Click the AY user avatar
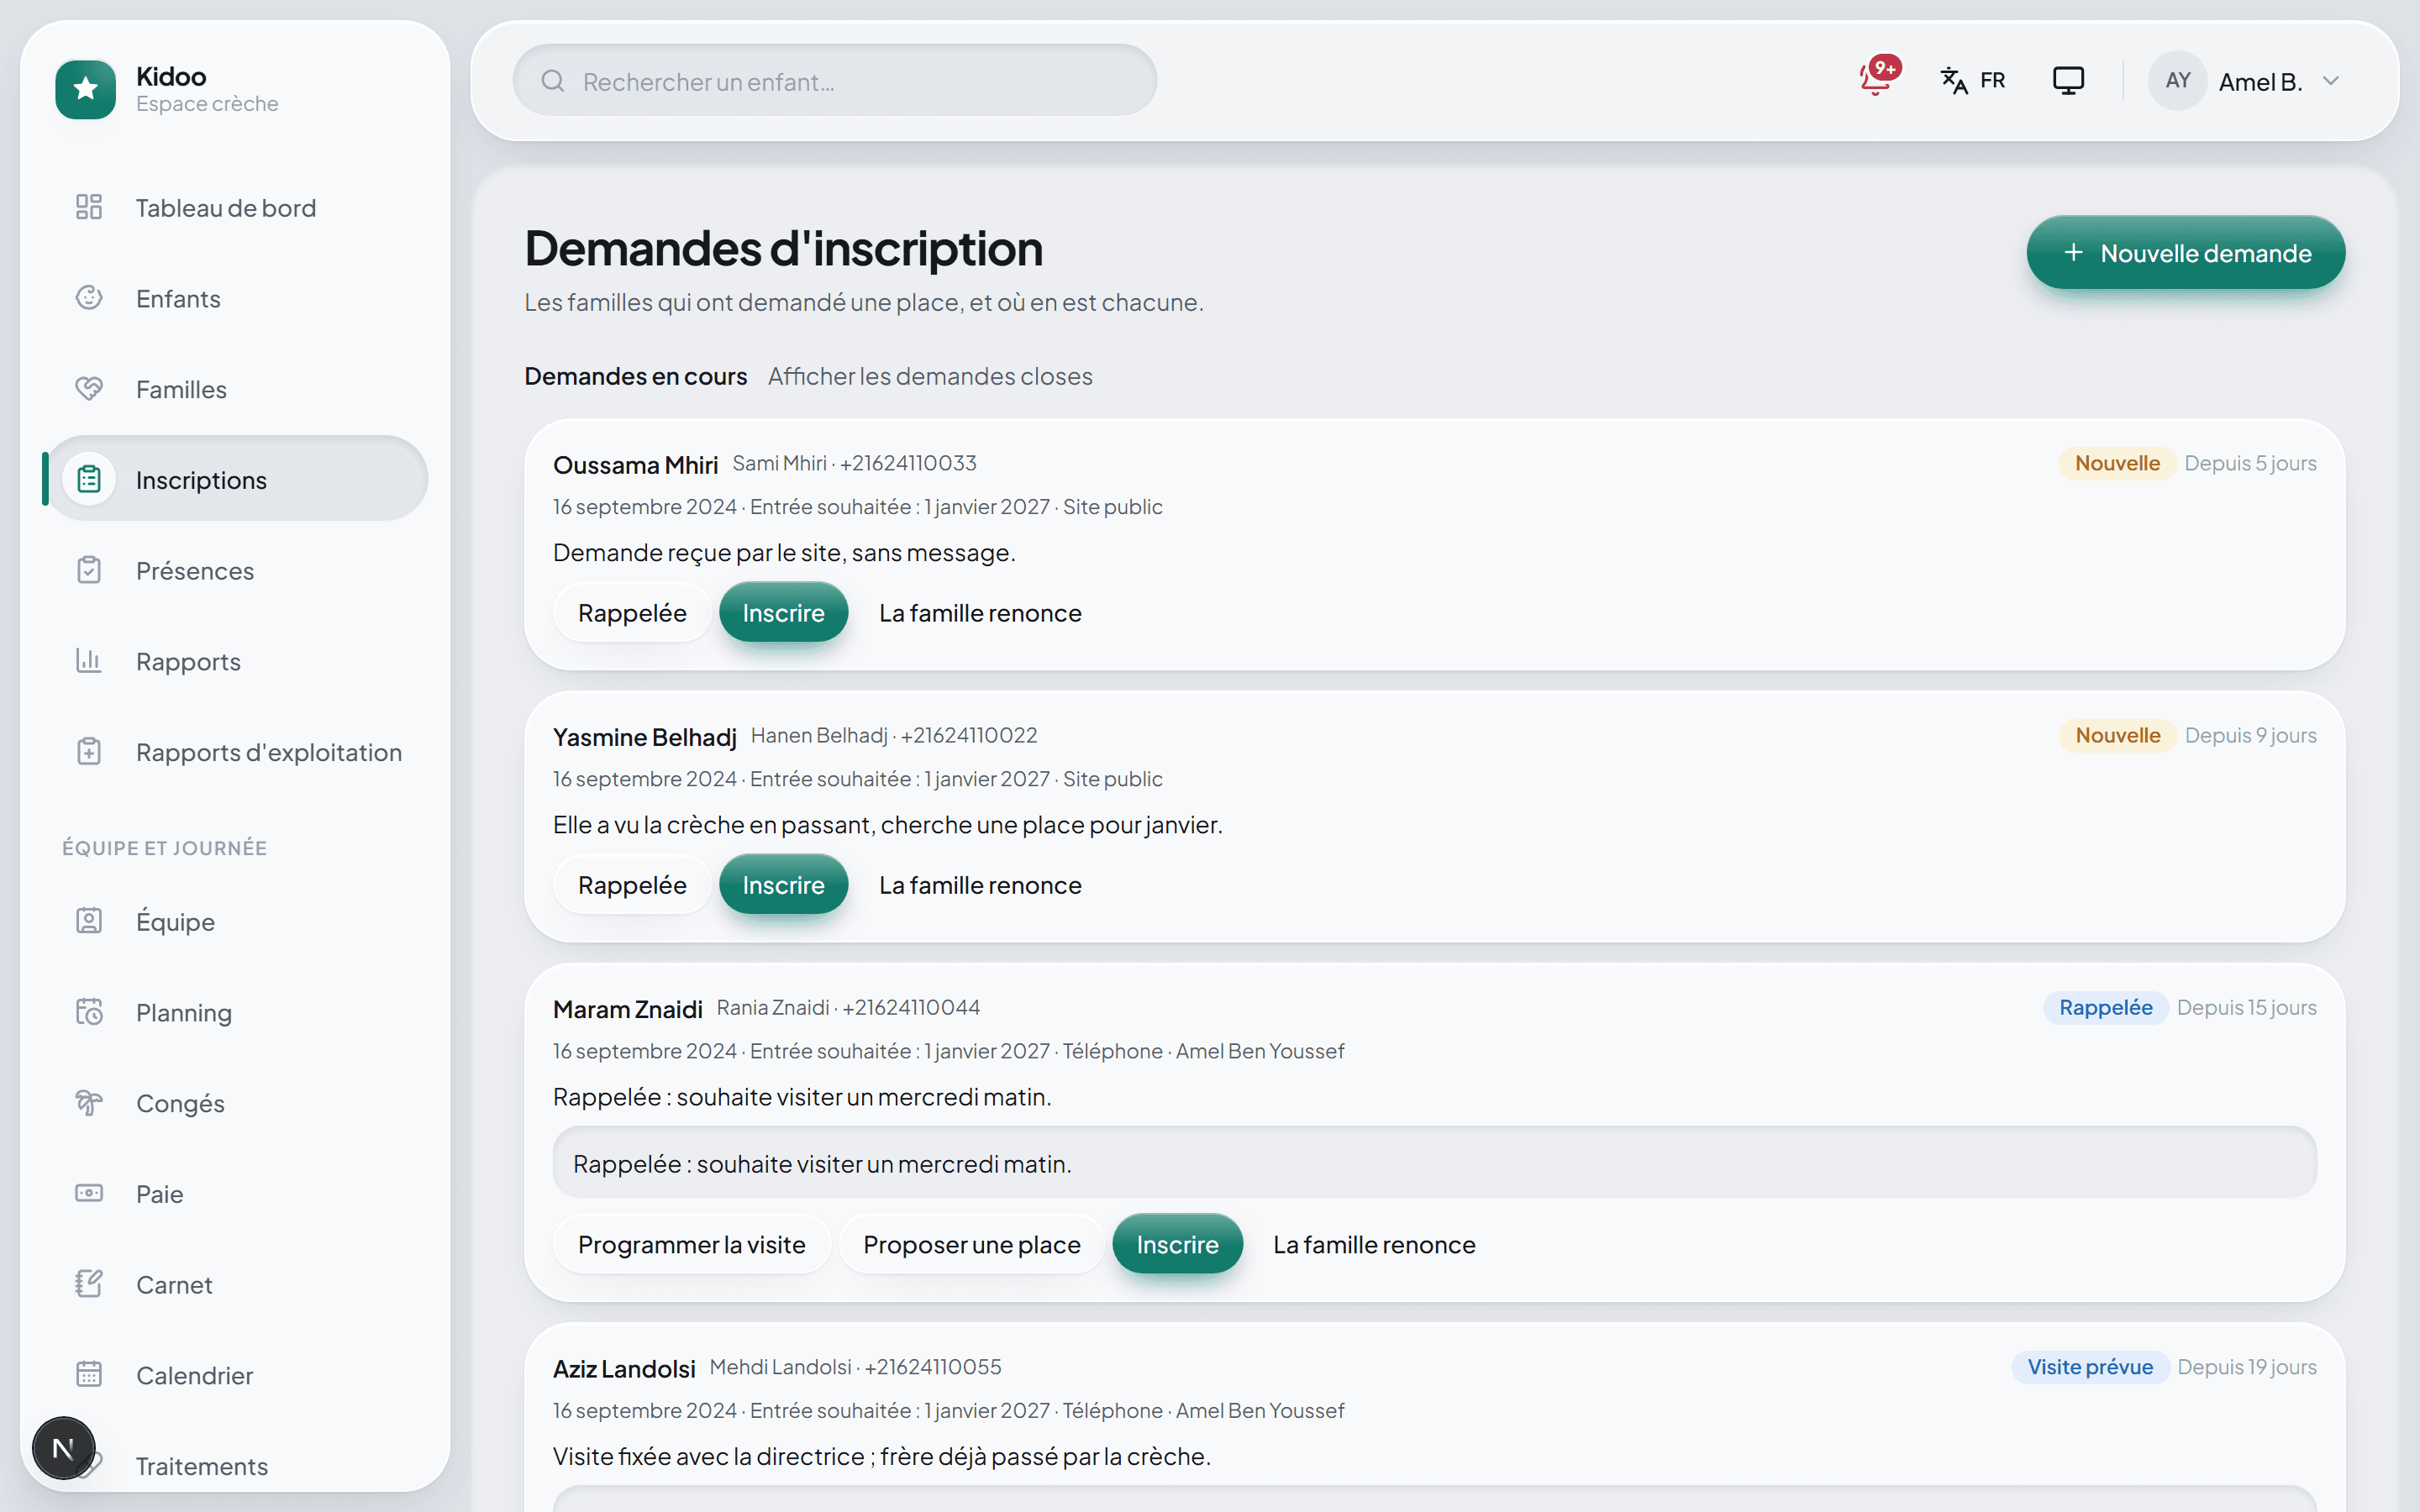Screen dimensions: 2420x1512 tap(2177, 80)
